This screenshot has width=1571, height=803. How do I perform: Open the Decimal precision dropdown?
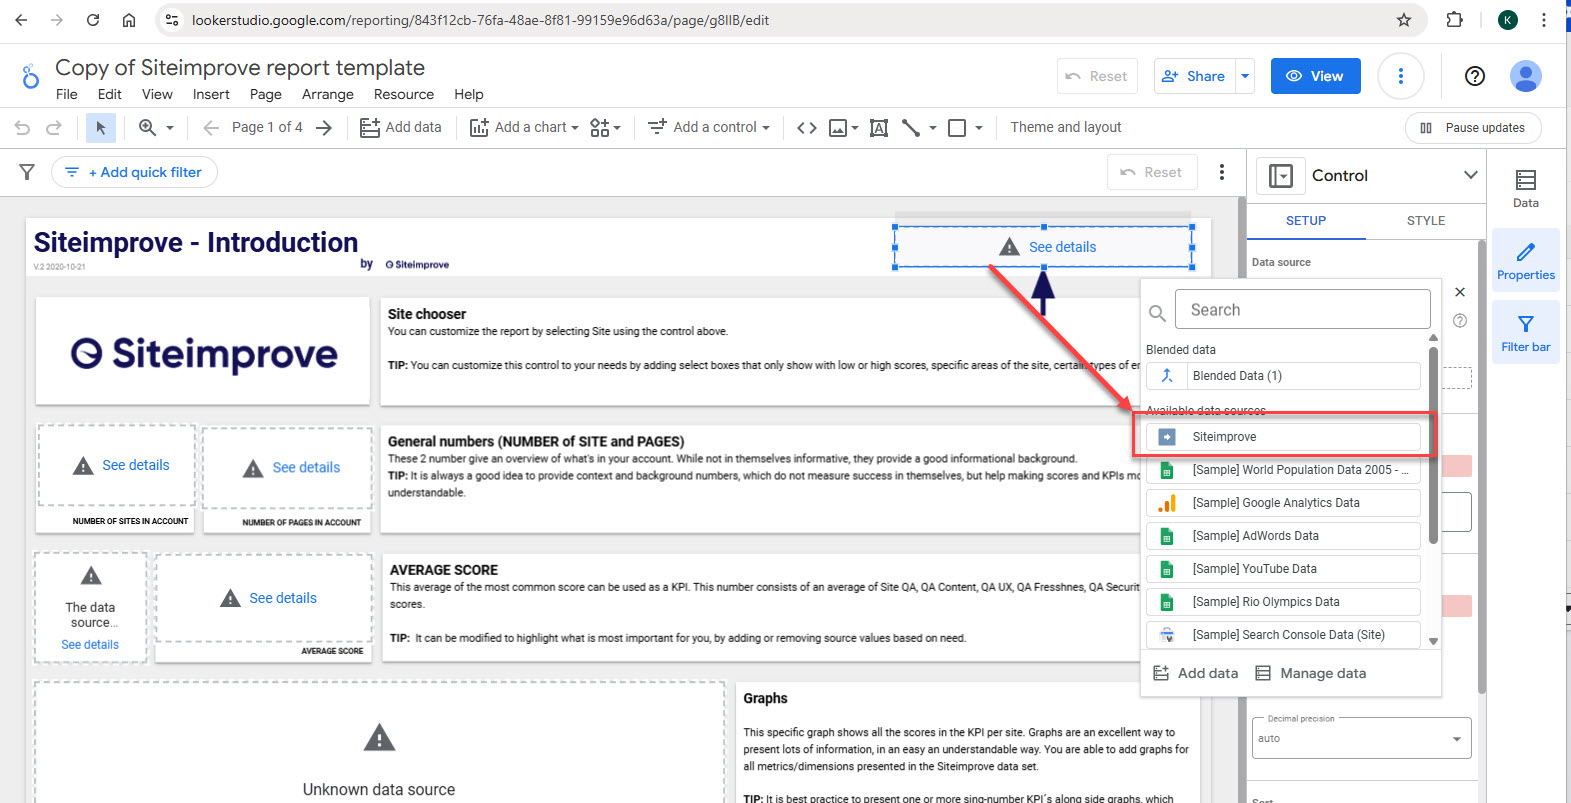click(1361, 738)
